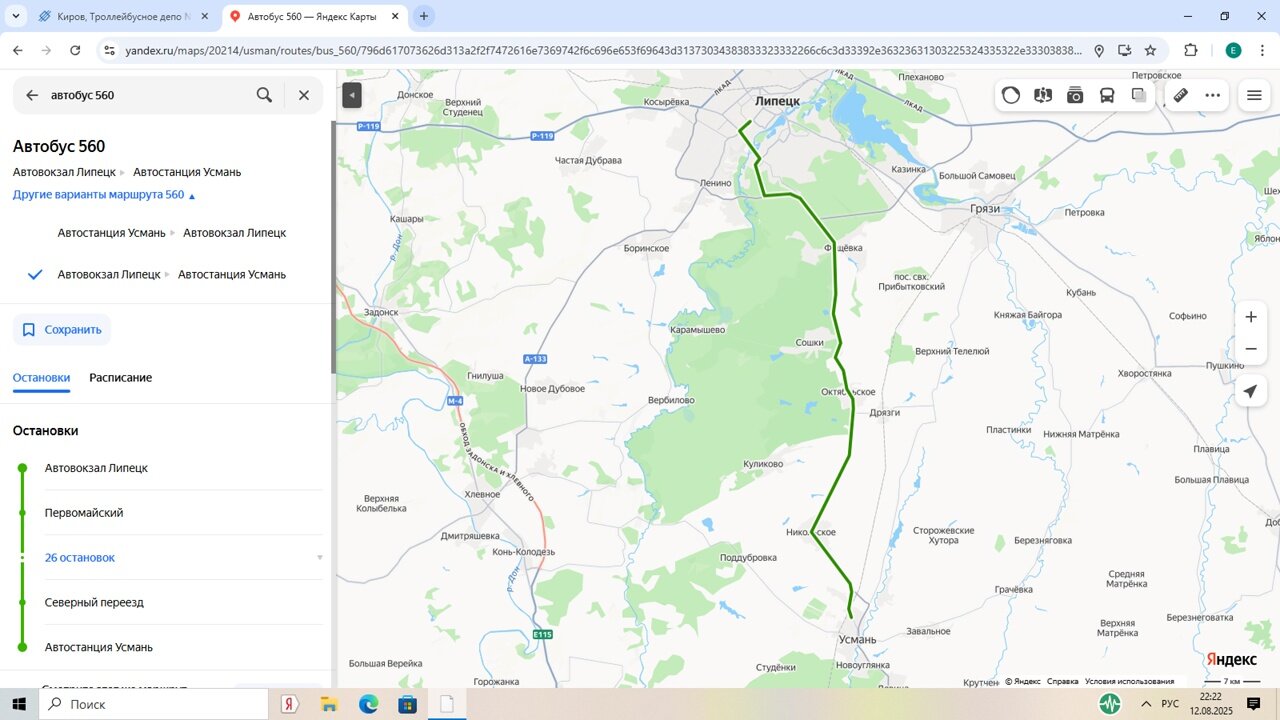Screen dimensions: 1280x720
Task: Expand 26 остановок via right arrow
Action: click(320, 557)
